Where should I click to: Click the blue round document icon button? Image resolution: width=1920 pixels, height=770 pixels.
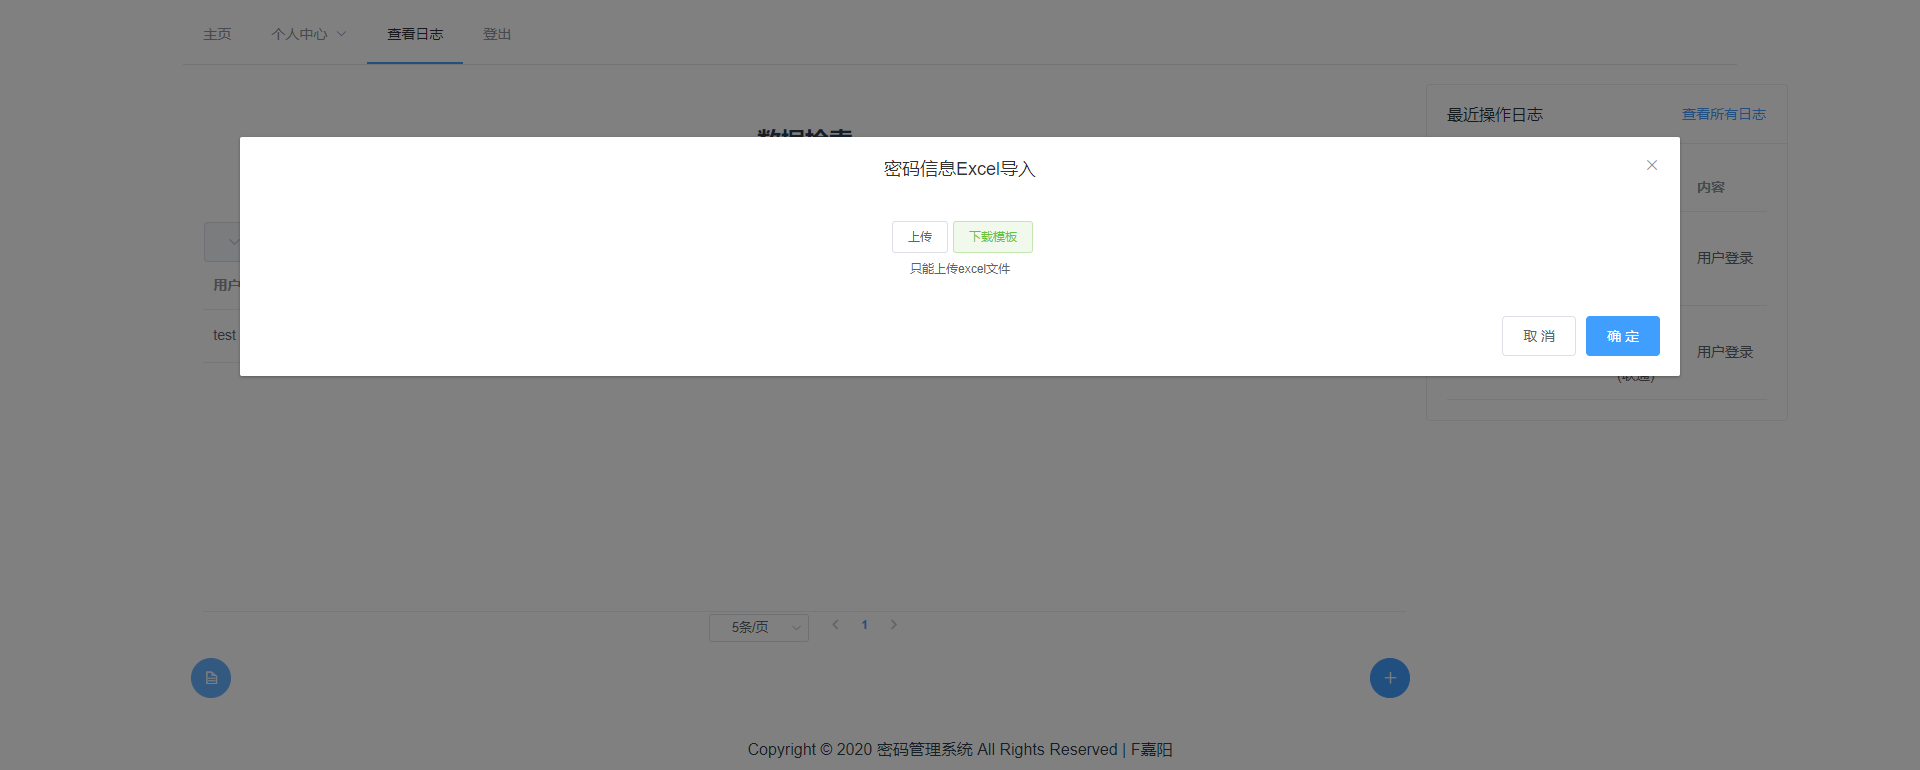point(211,678)
